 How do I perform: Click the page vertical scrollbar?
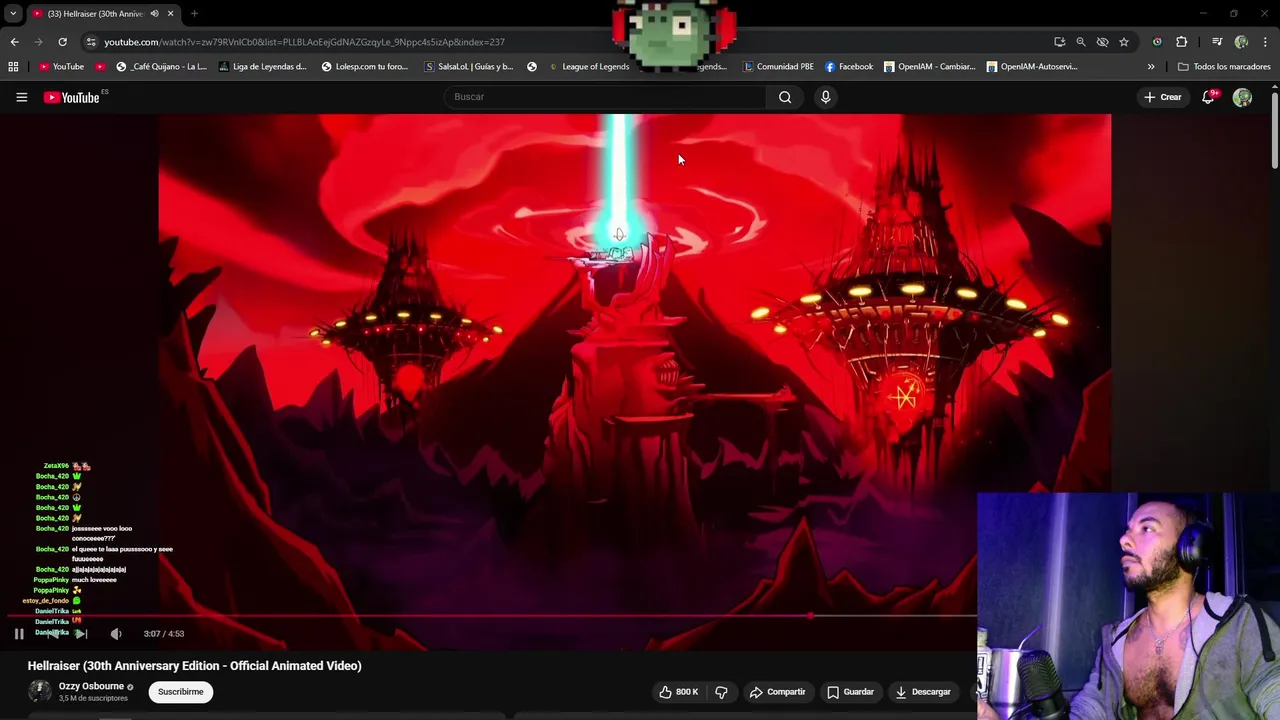(x=1274, y=130)
